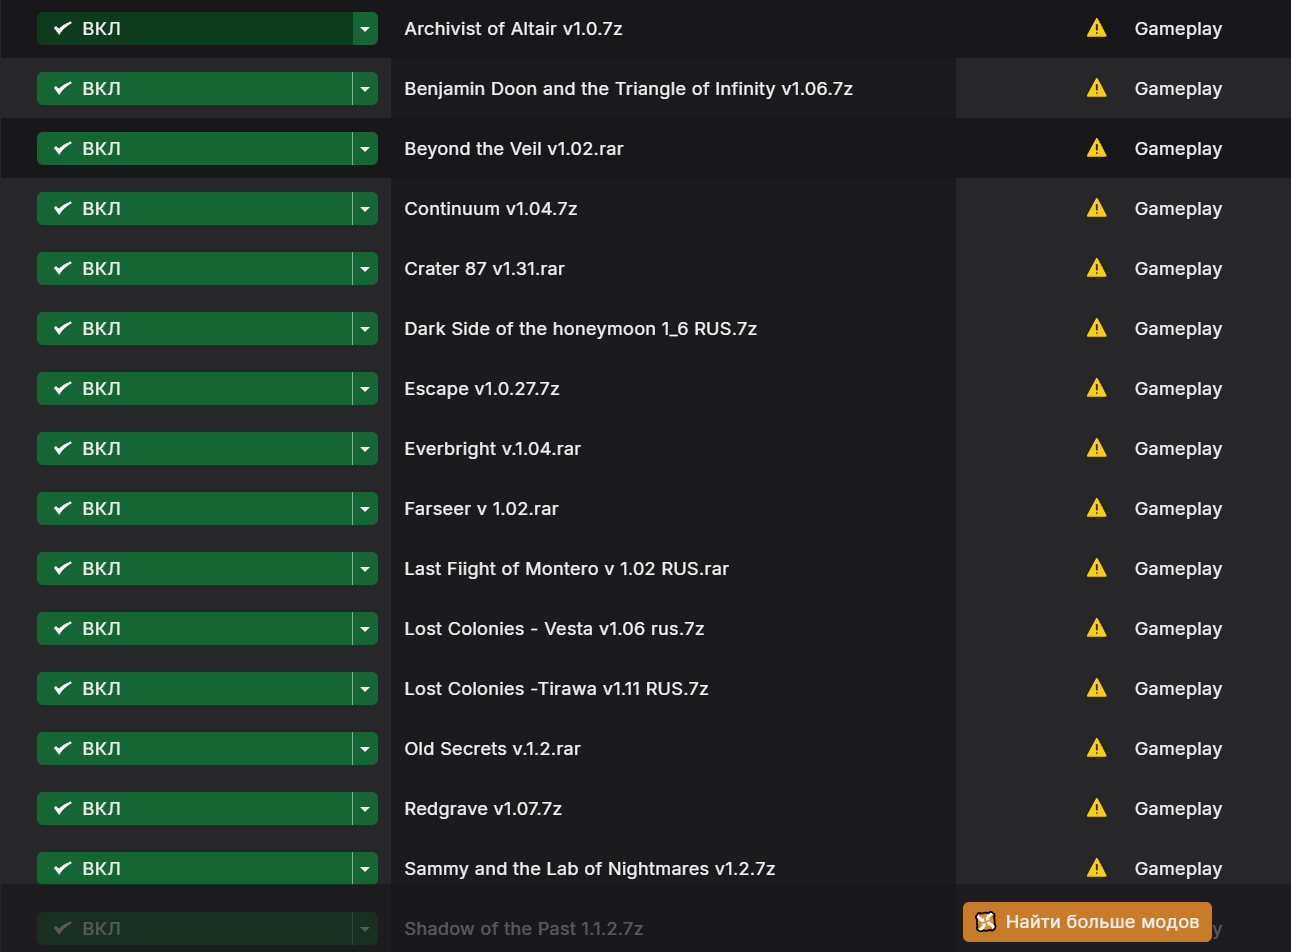This screenshot has width=1291, height=952.
Task: Open dropdown arrow for Dark Side of honeymoon
Action: pos(365,329)
